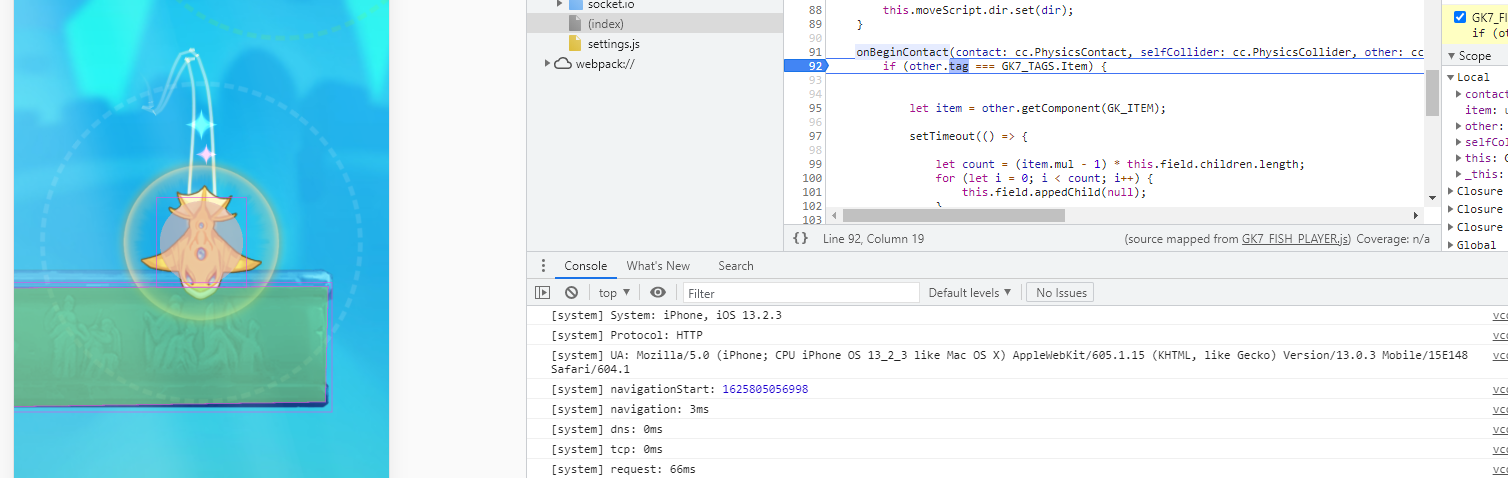The width and height of the screenshot is (1508, 478).
Task: Switch to the Console tab
Action: [585, 266]
